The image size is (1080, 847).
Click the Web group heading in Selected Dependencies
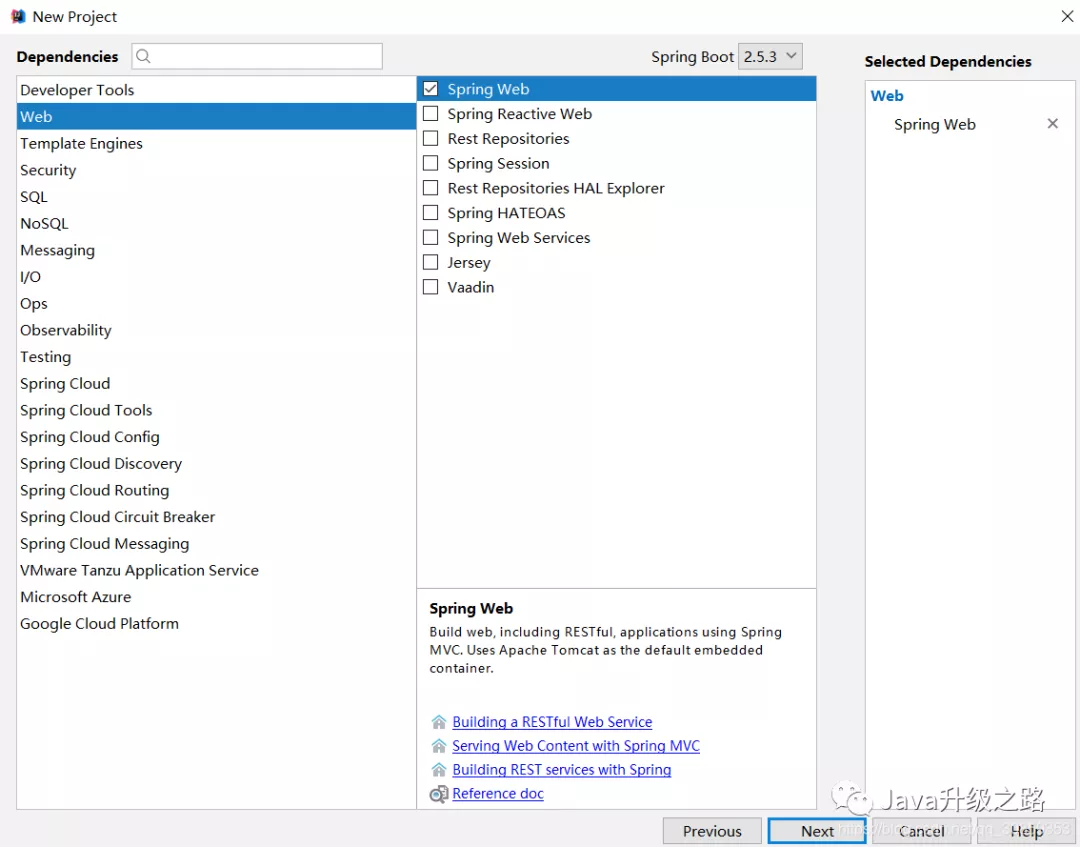[x=887, y=96]
